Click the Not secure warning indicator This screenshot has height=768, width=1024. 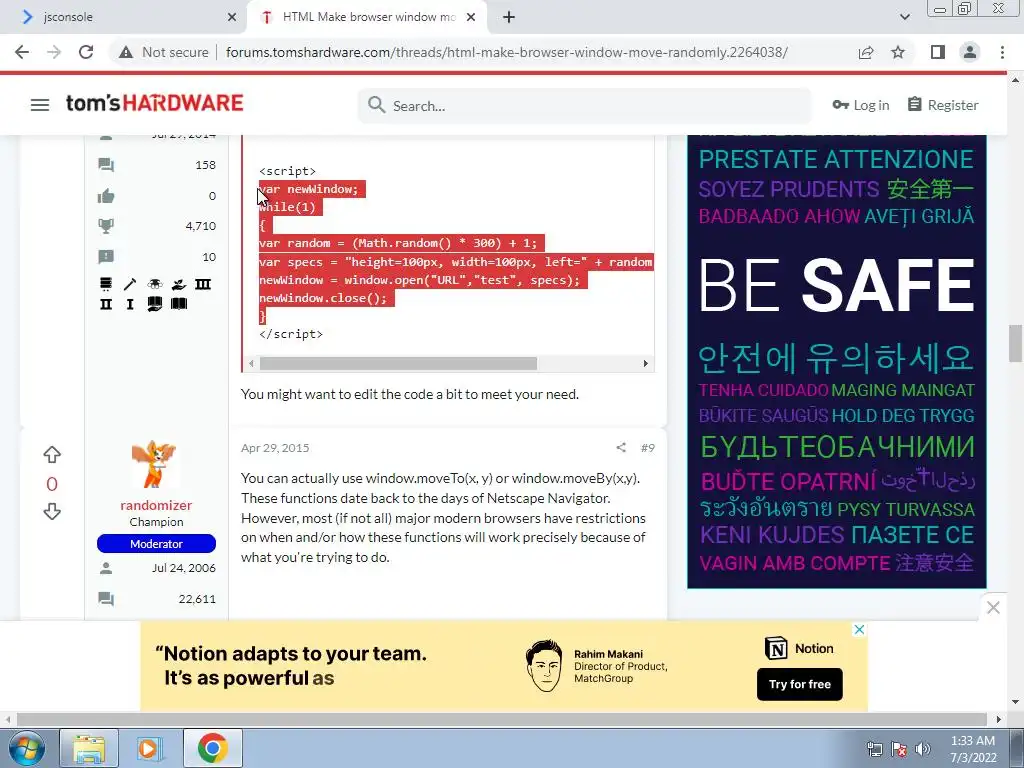[164, 52]
